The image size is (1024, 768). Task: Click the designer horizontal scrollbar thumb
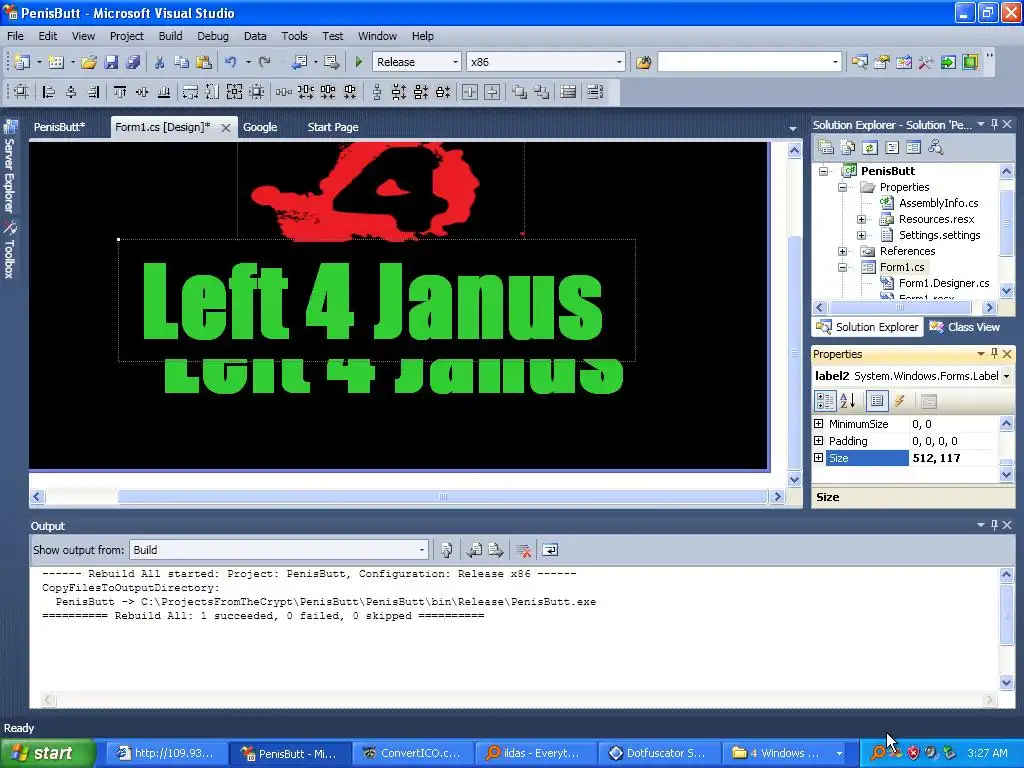pyautogui.click(x=443, y=497)
